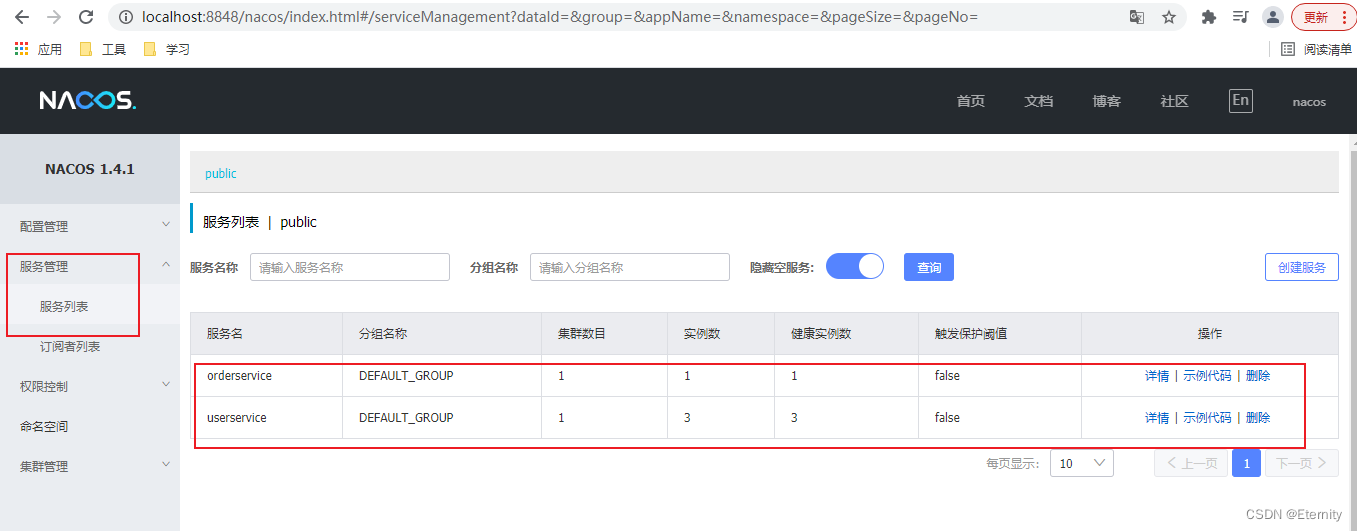This screenshot has height=531, width=1357.
Task: Open the translate page icon in address bar
Action: (1137, 17)
